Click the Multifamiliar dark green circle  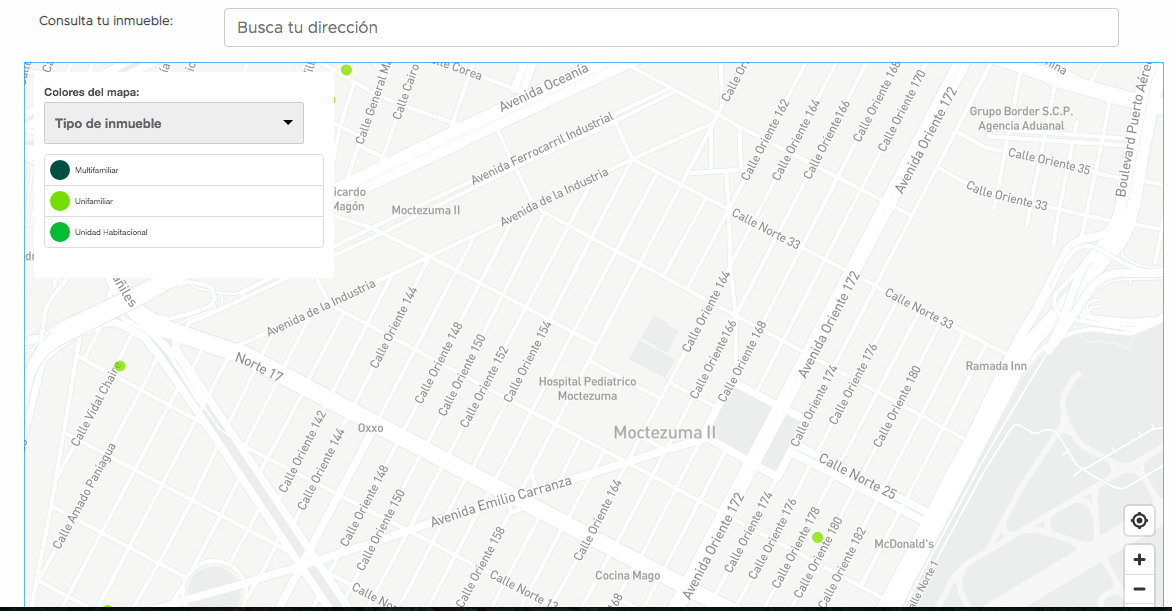pyautogui.click(x=60, y=170)
